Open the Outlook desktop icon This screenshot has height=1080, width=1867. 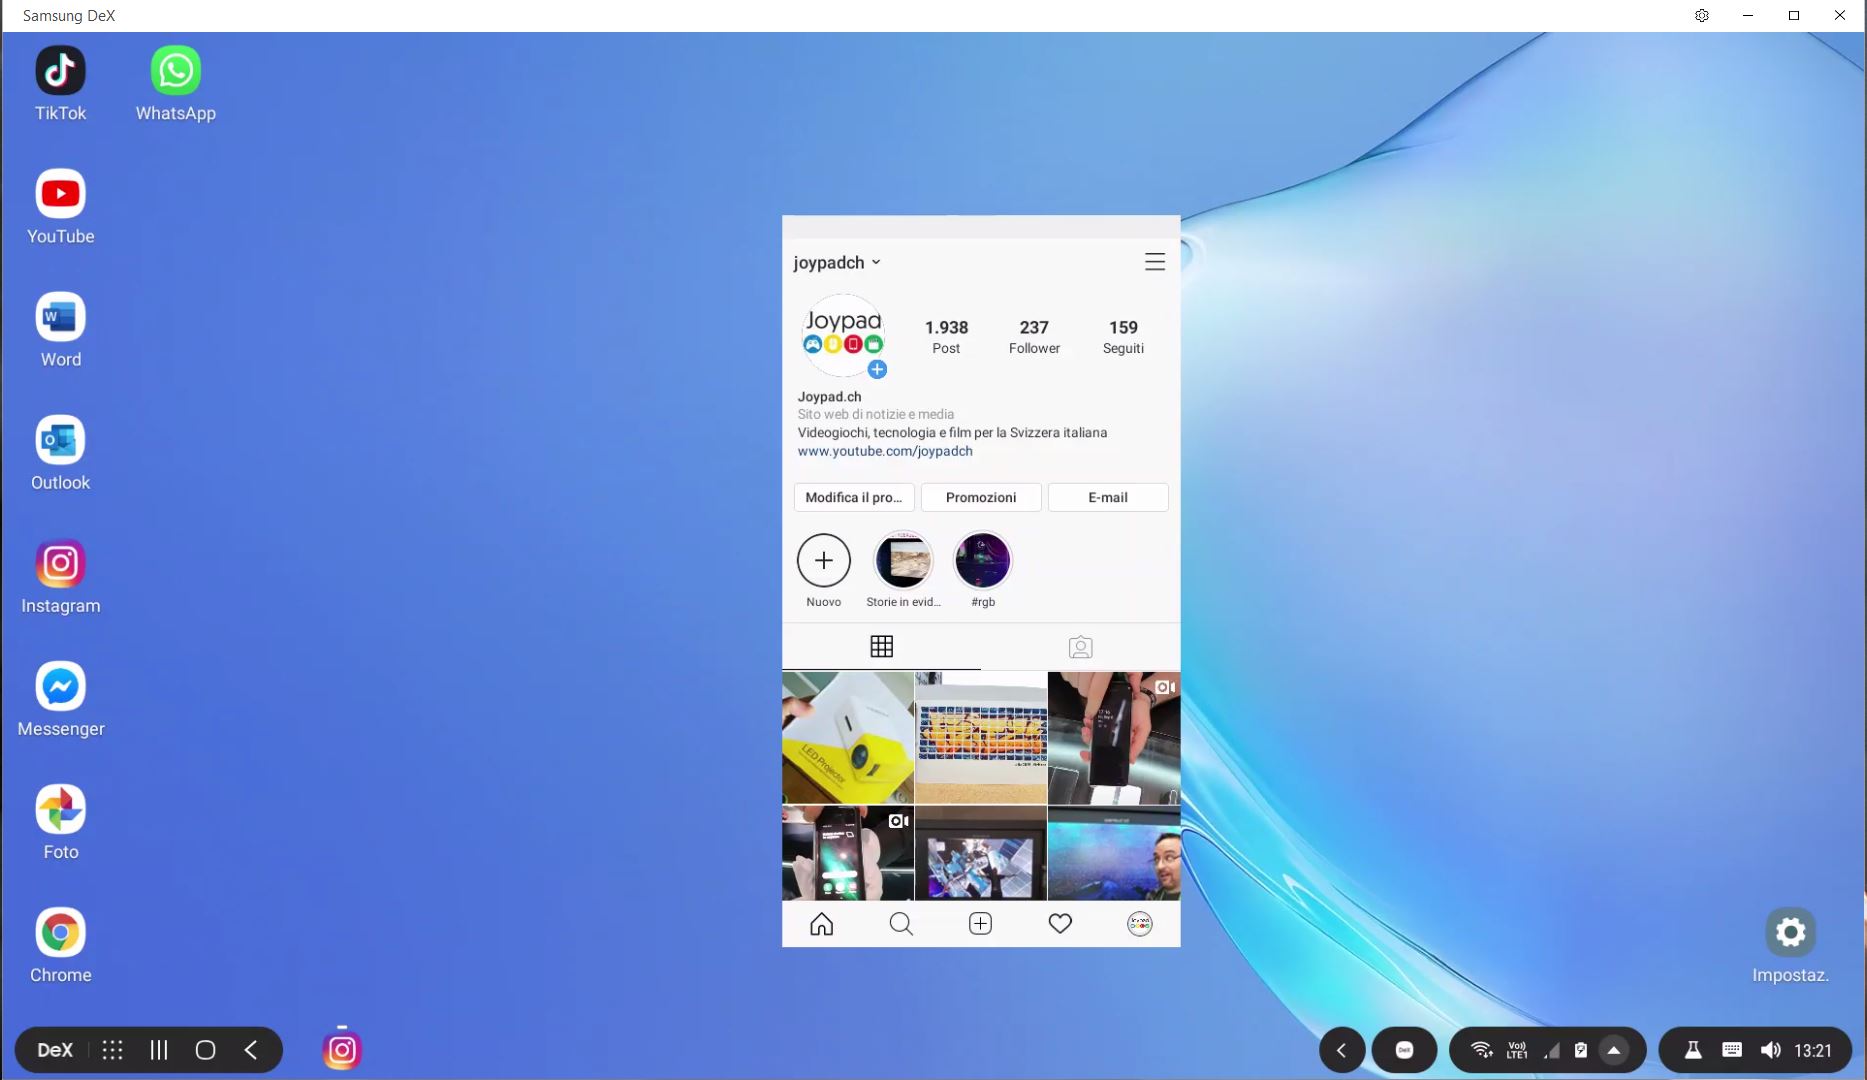[60, 440]
